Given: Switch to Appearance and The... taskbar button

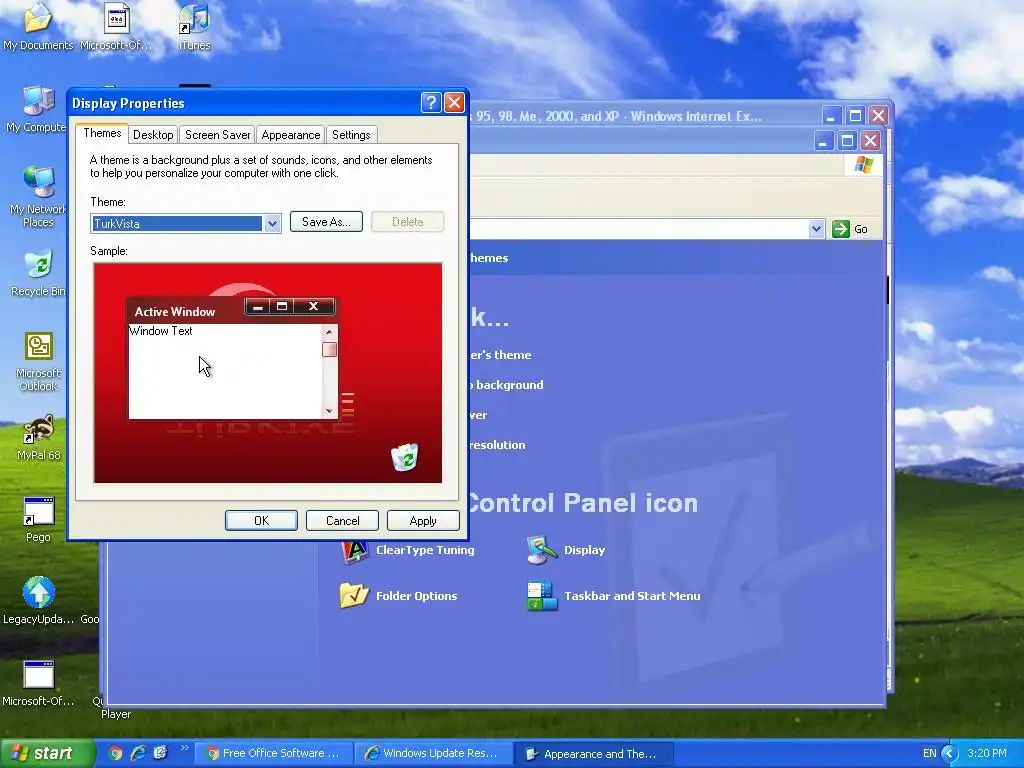Looking at the screenshot, I should click(x=594, y=754).
